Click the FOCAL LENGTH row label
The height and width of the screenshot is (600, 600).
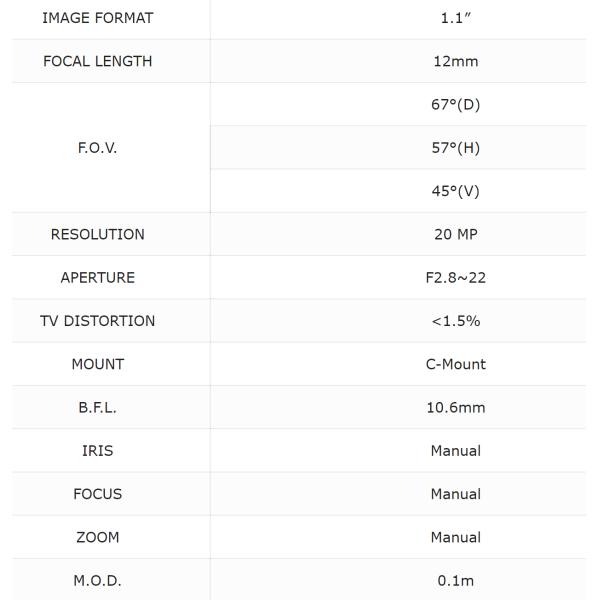coord(98,61)
